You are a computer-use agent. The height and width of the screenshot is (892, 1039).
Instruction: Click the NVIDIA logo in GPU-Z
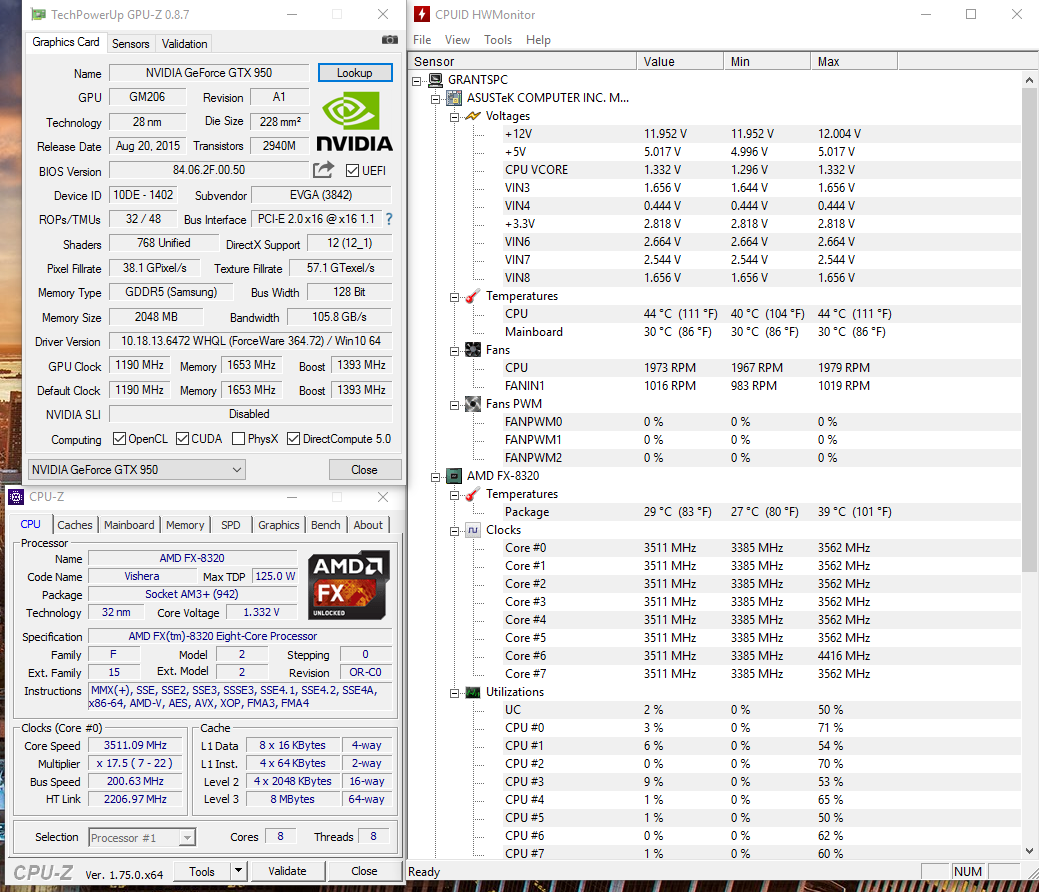pyautogui.click(x=355, y=121)
